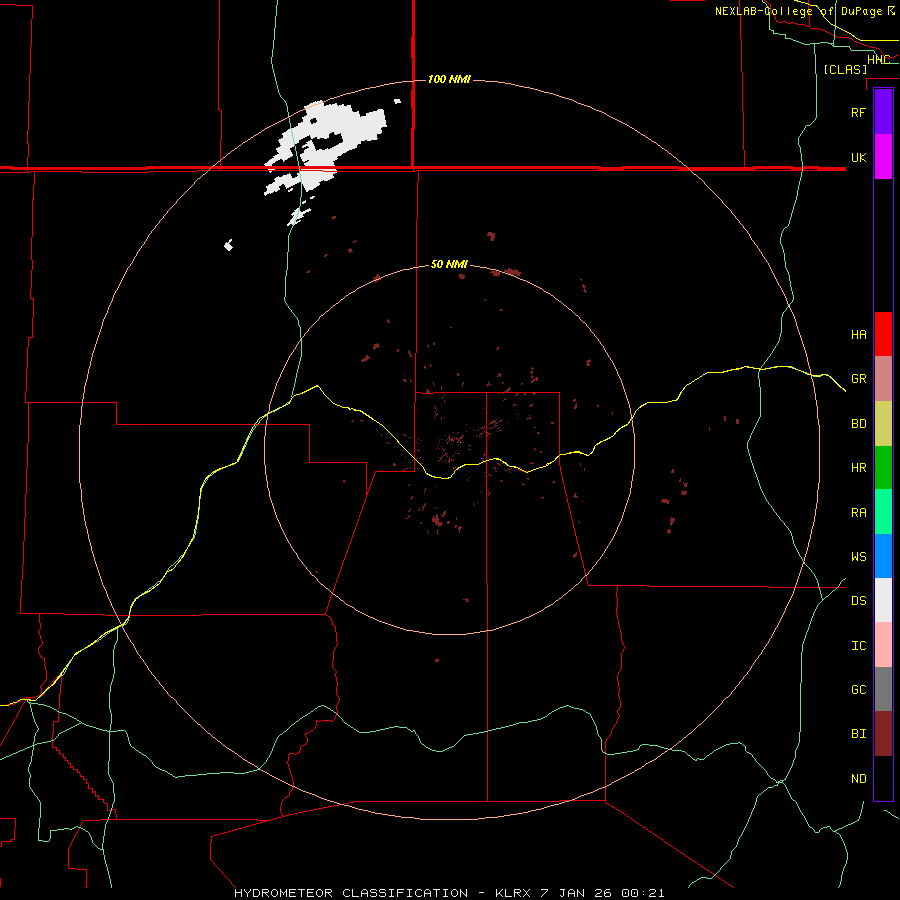Select the light pink IC legend swatch
This screenshot has width=900, height=900.
click(x=883, y=645)
